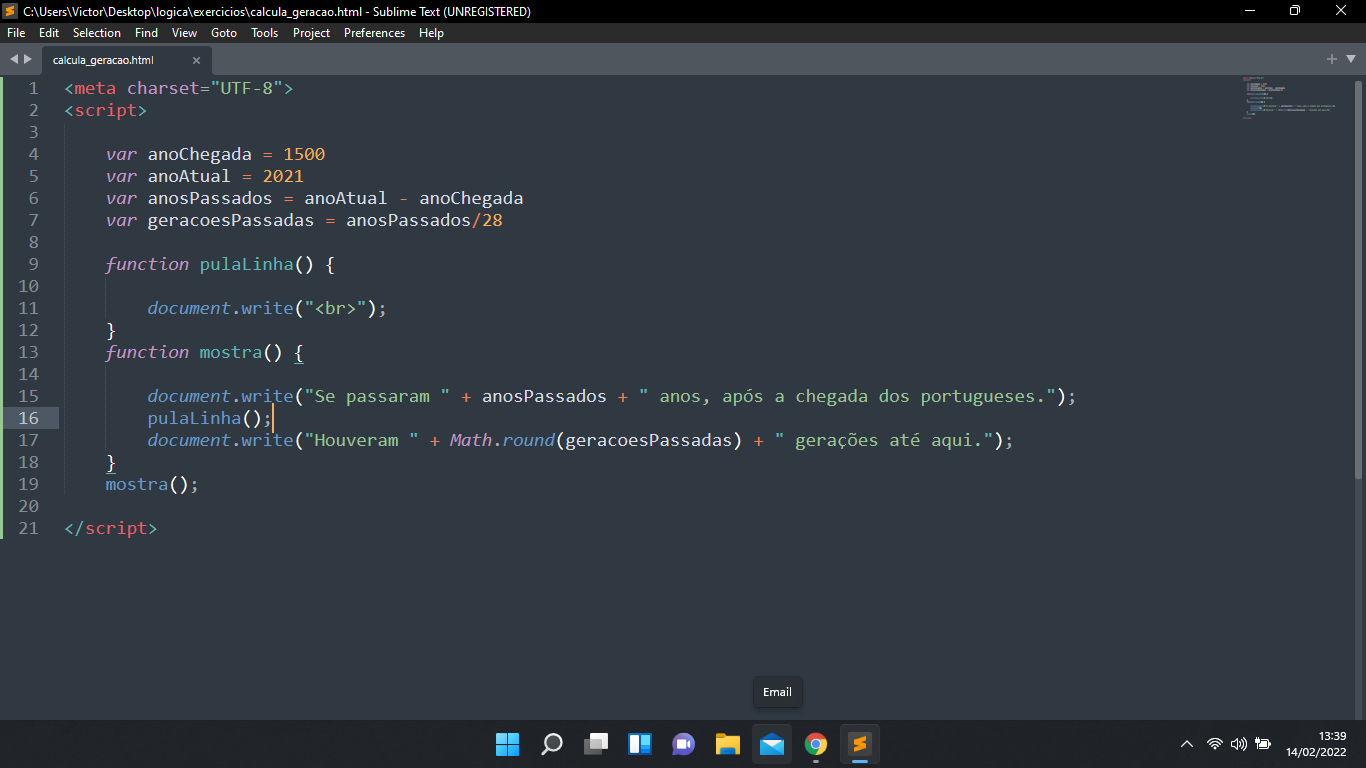
Task: Open the Help menu
Action: (x=431, y=33)
